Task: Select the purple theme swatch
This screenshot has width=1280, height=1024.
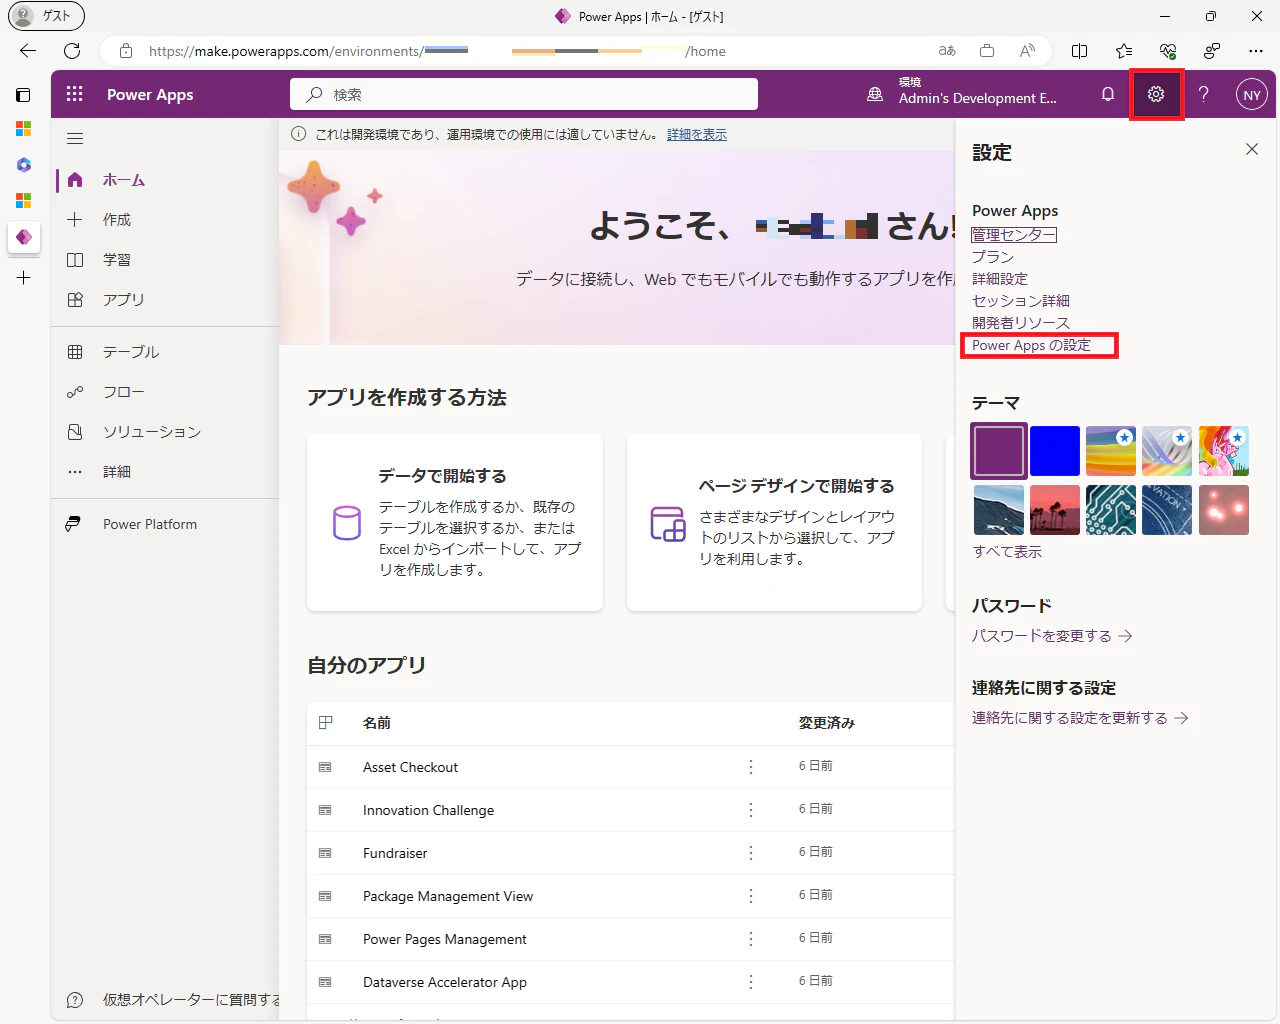Action: (999, 451)
